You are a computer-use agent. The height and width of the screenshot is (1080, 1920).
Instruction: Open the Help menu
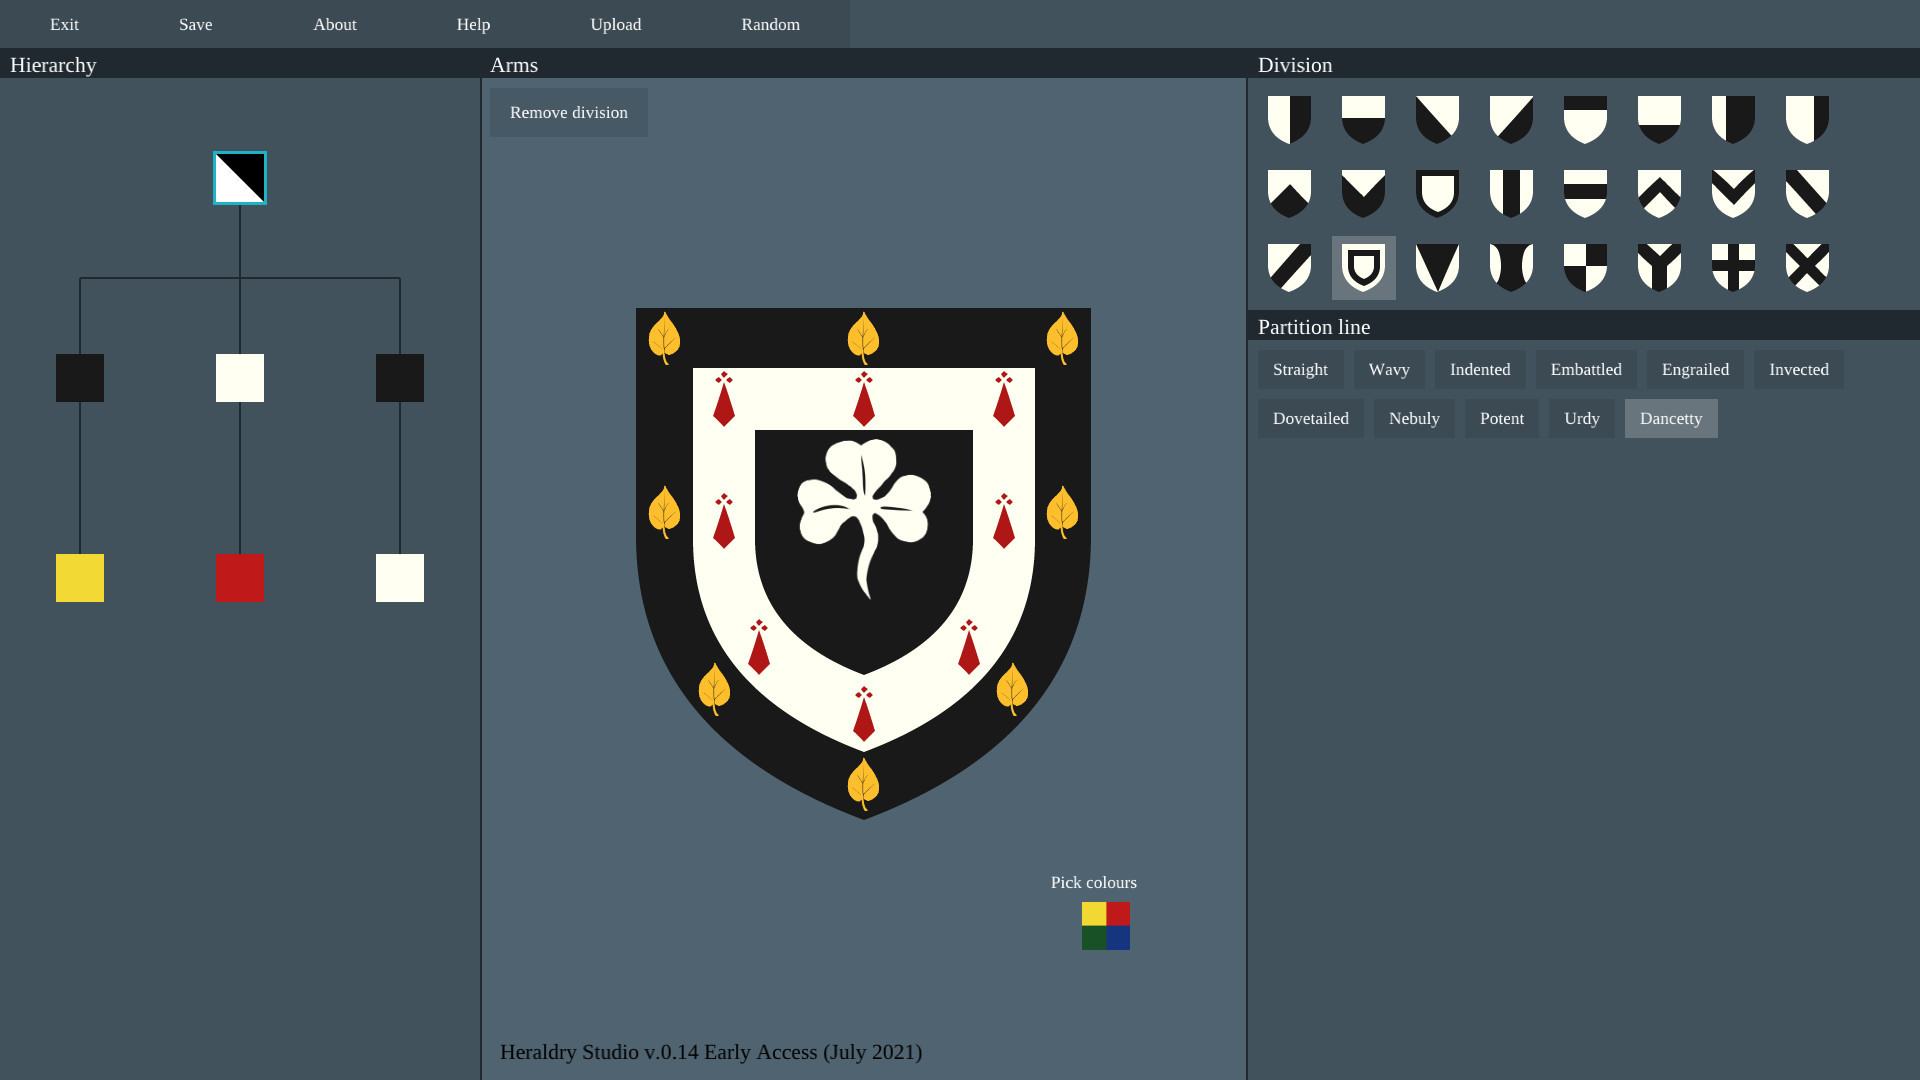click(473, 24)
